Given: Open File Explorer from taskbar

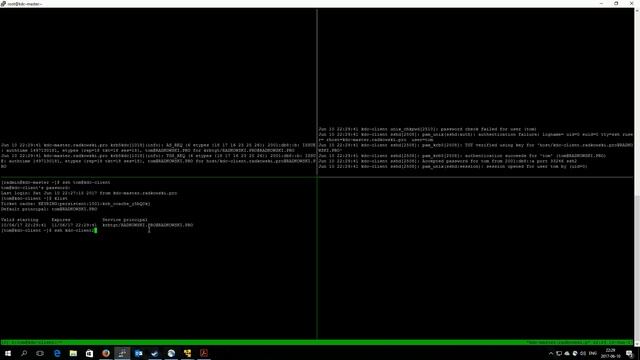Looking at the screenshot, I should pyautogui.click(x=73, y=353).
